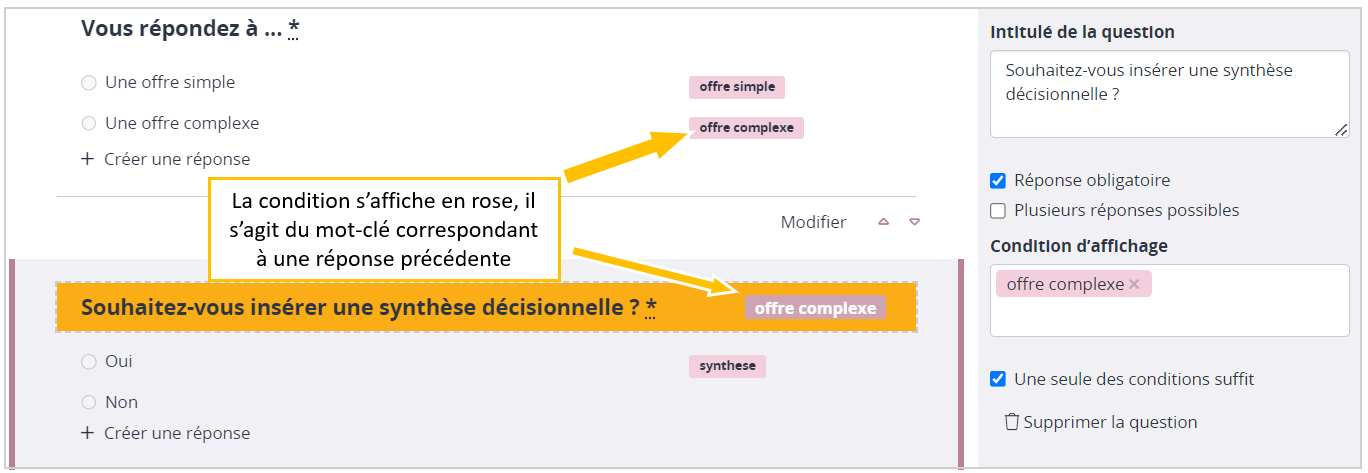Select the 'Une offre complexe' radio option
The height and width of the screenshot is (473, 1368).
[89, 124]
